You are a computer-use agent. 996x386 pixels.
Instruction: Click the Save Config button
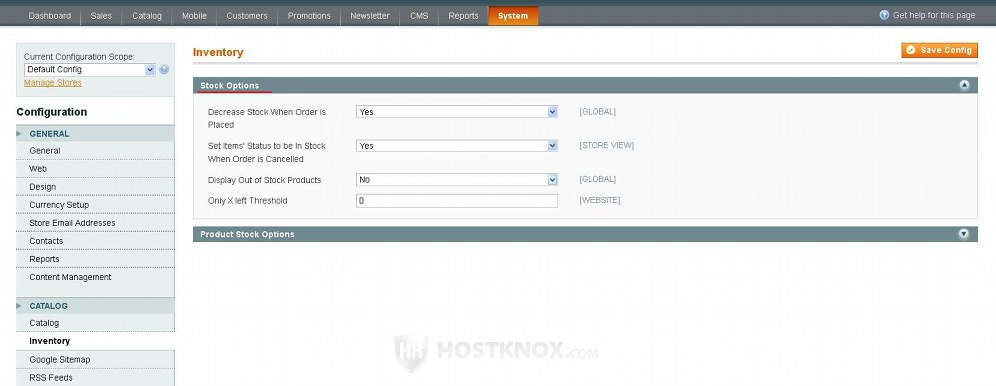point(939,50)
